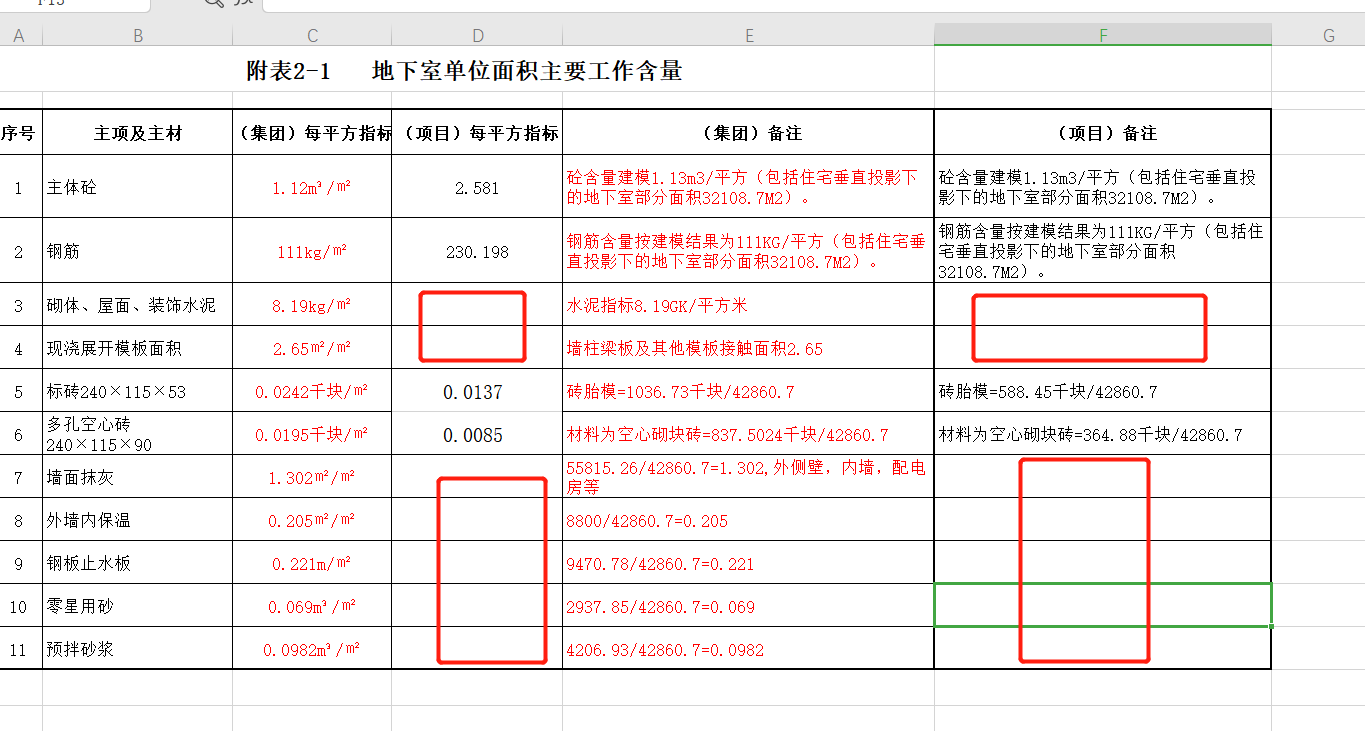
Task: Click serial number 5 cell
Action: tap(19, 391)
